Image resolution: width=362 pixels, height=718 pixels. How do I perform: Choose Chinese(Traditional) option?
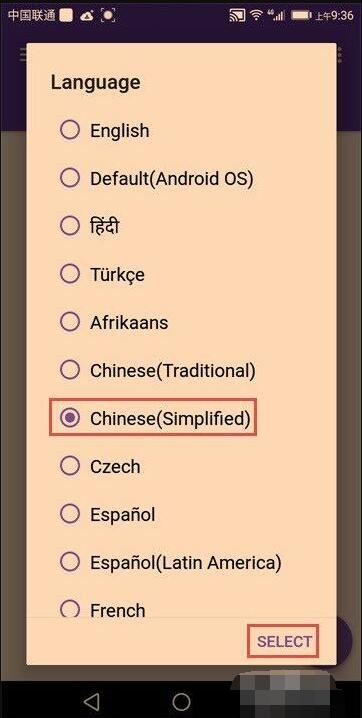pyautogui.click(x=70, y=370)
